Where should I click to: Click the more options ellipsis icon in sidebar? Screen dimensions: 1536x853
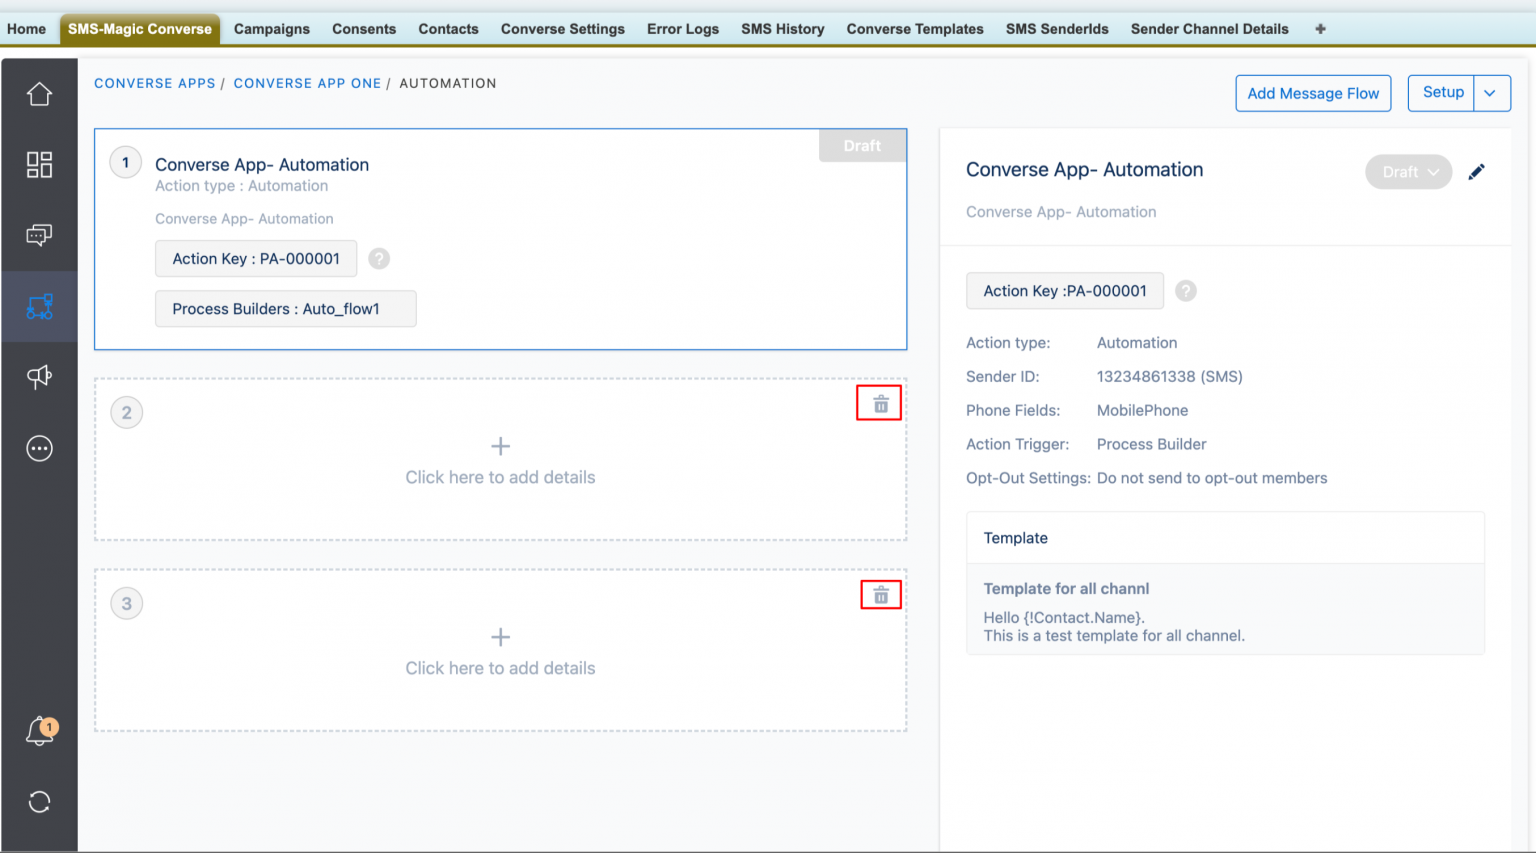coord(39,448)
